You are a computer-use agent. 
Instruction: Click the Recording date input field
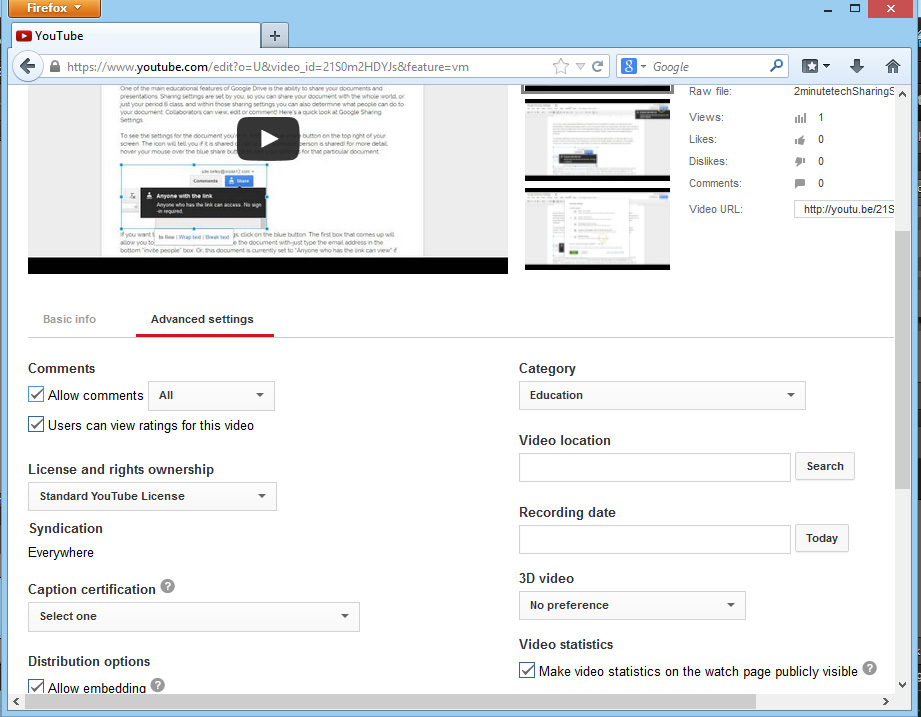pos(654,539)
